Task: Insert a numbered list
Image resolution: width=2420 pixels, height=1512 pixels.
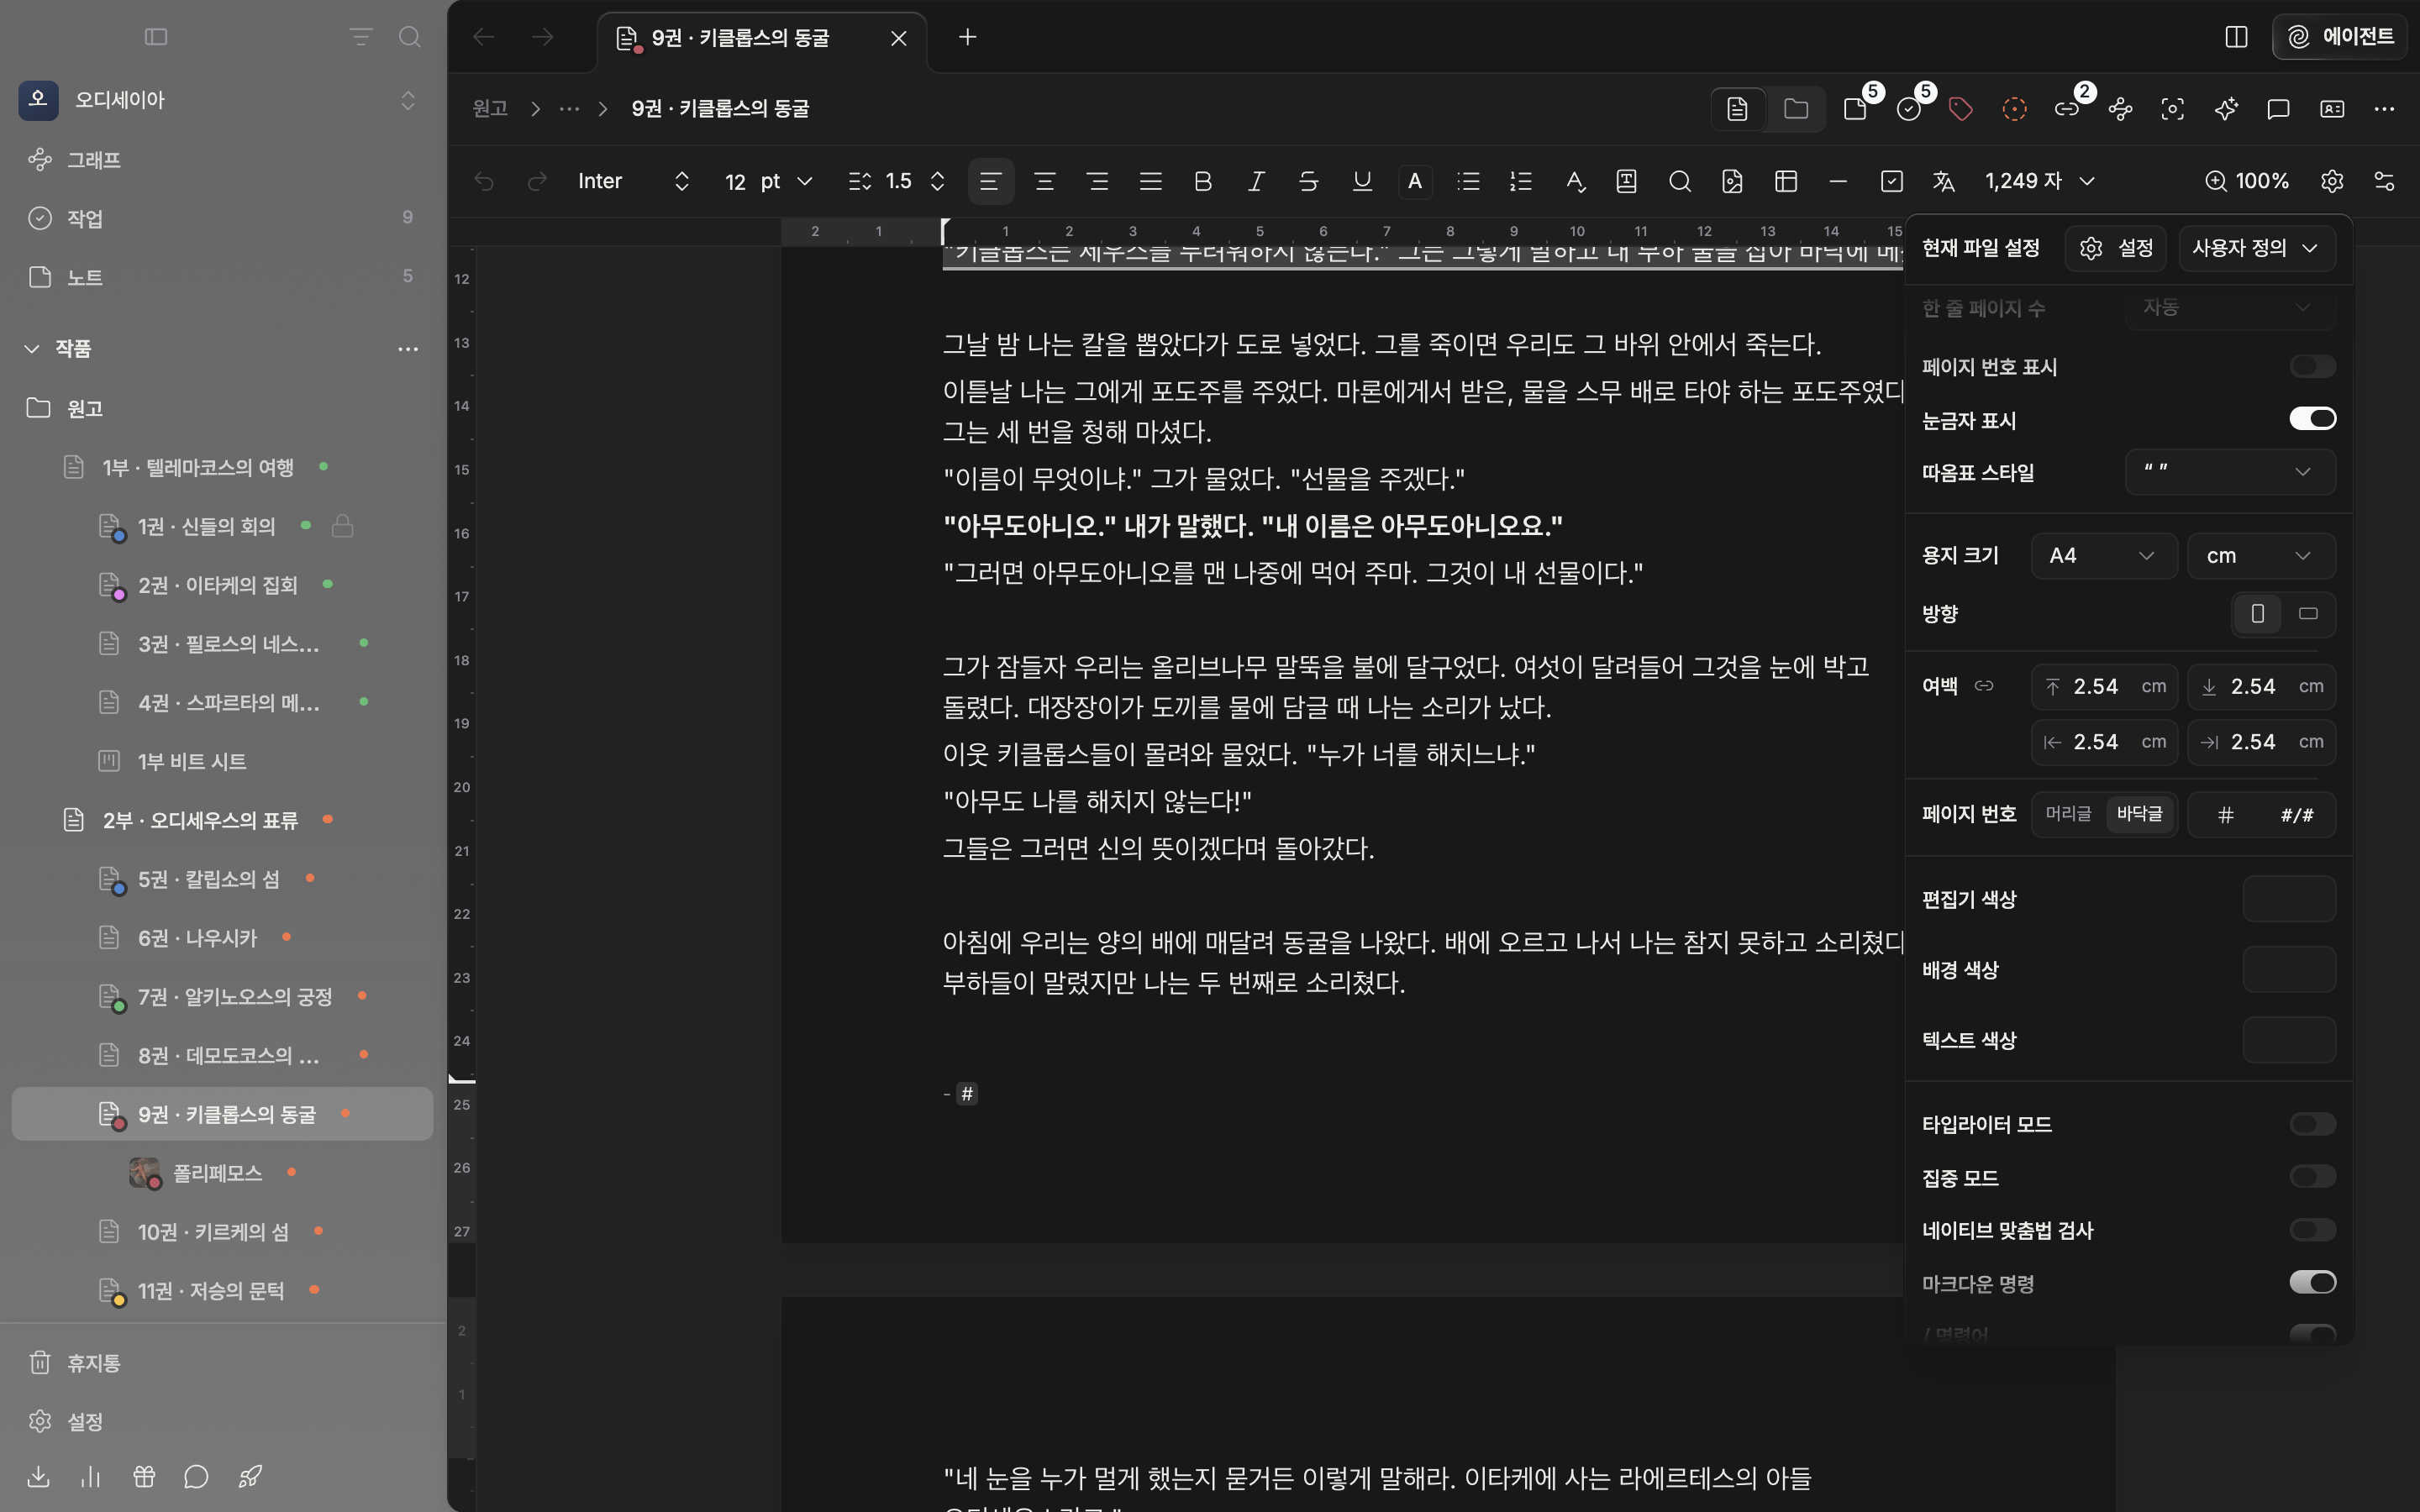Action: pos(1521,181)
